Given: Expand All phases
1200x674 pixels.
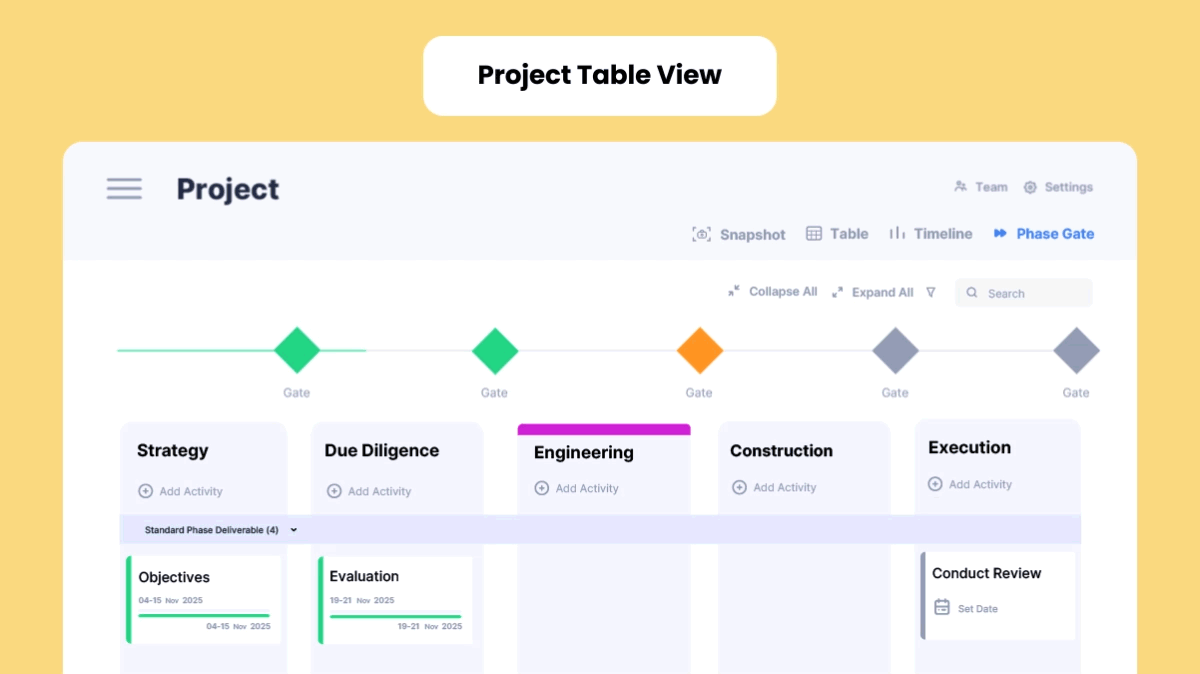Looking at the screenshot, I should coord(872,292).
